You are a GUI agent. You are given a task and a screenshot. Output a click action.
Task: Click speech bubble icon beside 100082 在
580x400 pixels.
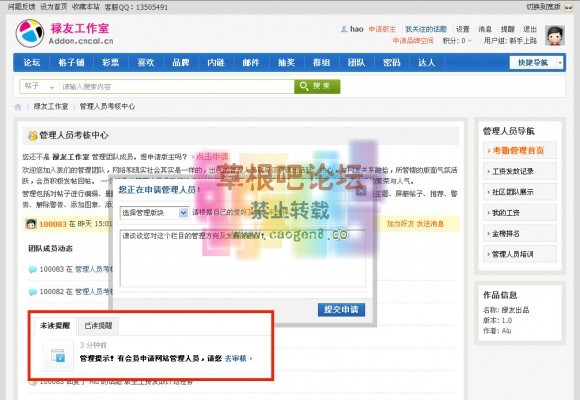coord(33,292)
